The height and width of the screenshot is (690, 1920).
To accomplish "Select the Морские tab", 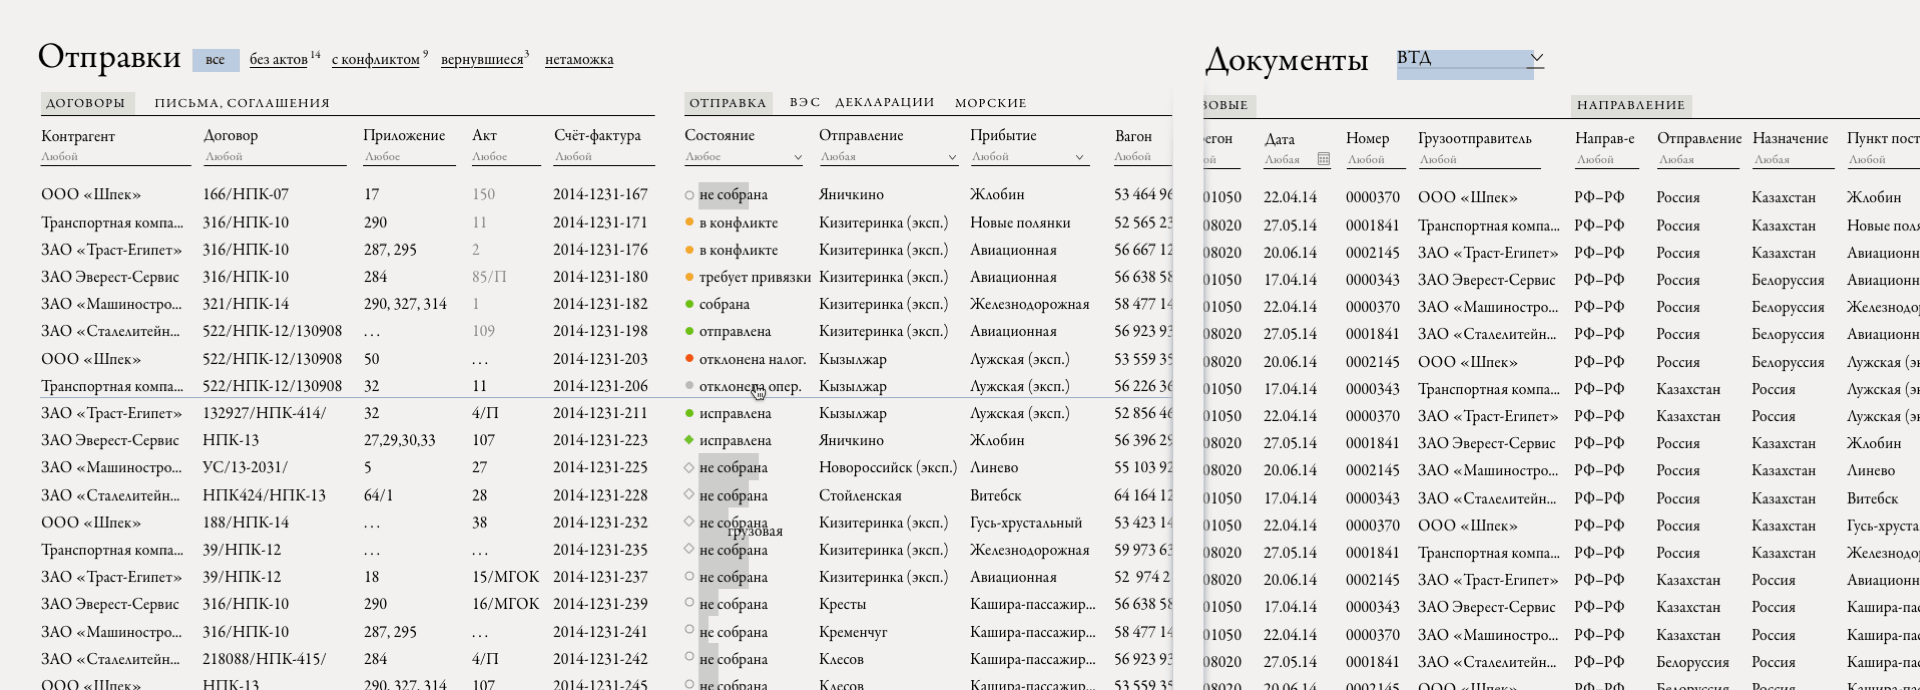I will [990, 103].
